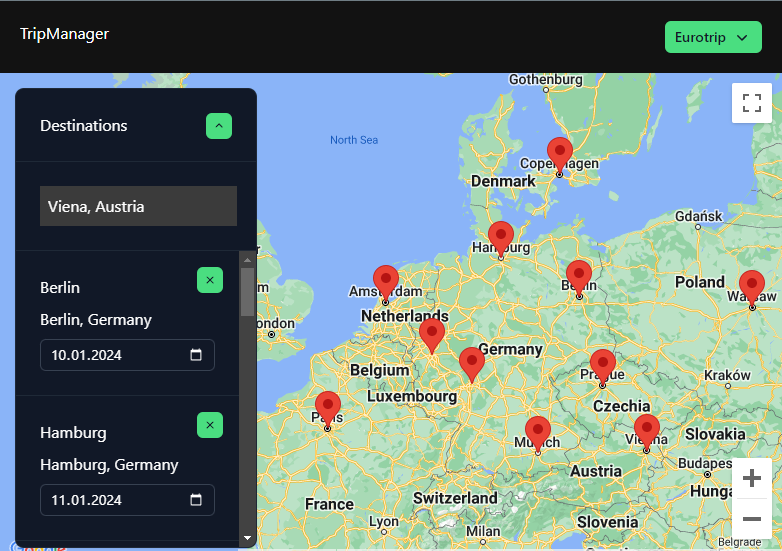Click the Hamburg destination title

click(x=73, y=433)
